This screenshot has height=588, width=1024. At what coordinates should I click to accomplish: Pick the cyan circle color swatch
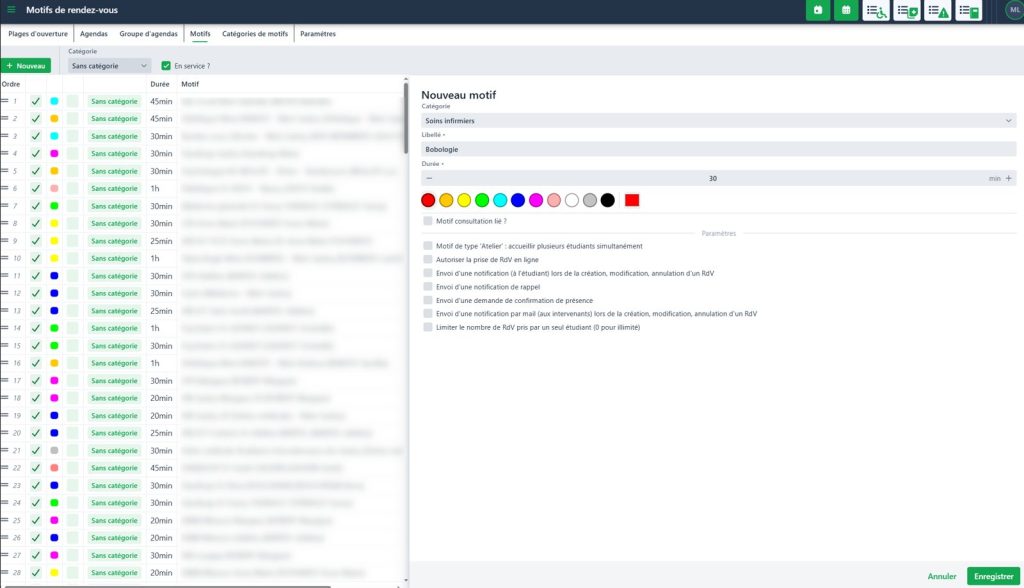[500, 201]
